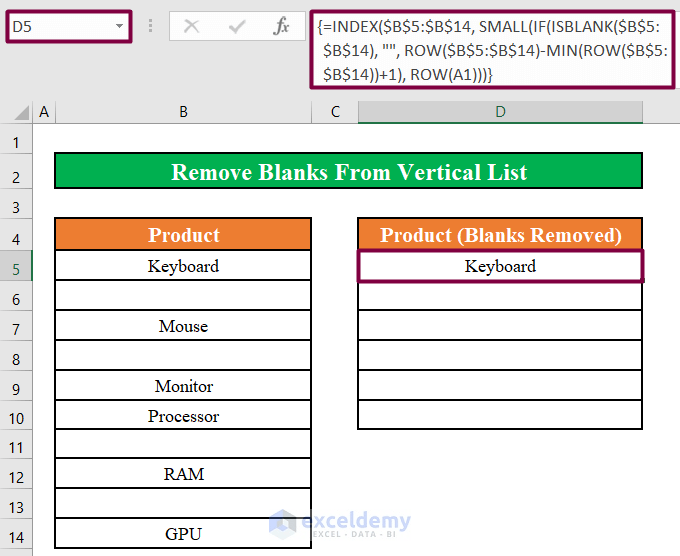This screenshot has width=680, height=556.
Task: Select empty cell D8 in result column
Action: coord(500,355)
